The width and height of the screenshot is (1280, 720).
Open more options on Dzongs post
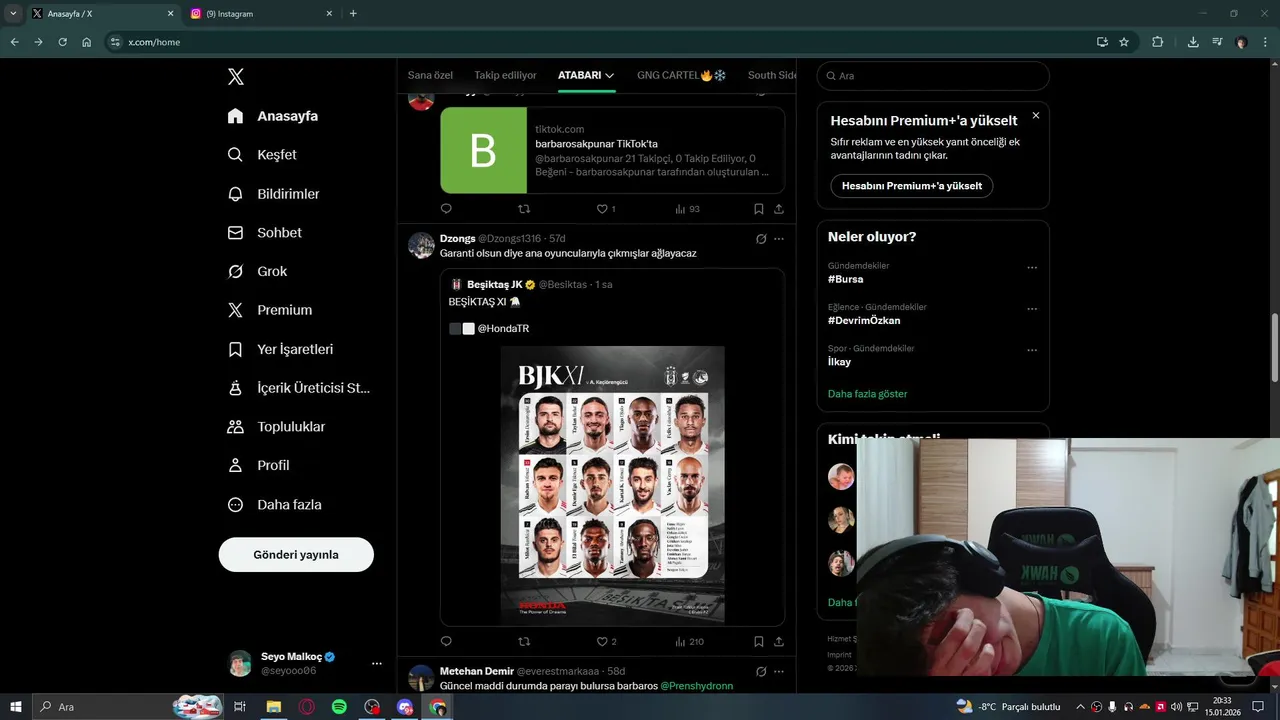(x=779, y=239)
